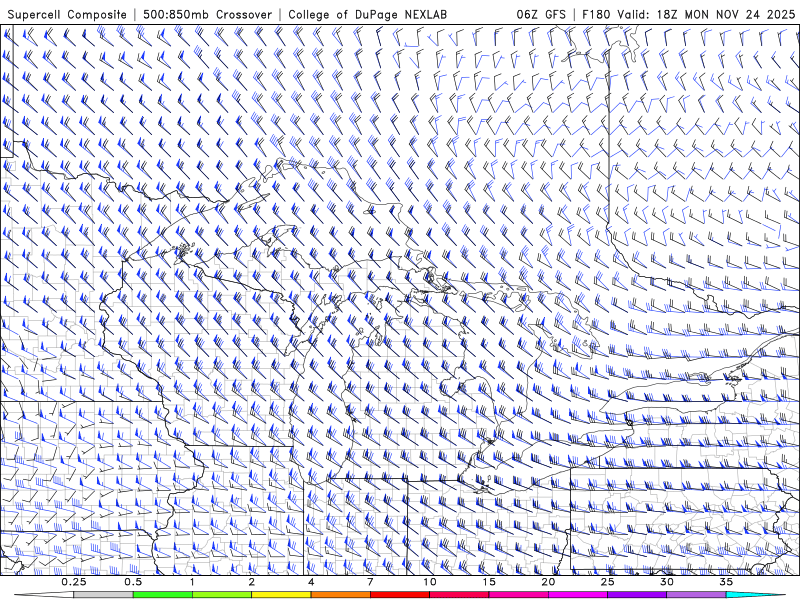800x600 pixels.
Task: Click the 0.25 scale label
Action: pyautogui.click(x=74, y=582)
